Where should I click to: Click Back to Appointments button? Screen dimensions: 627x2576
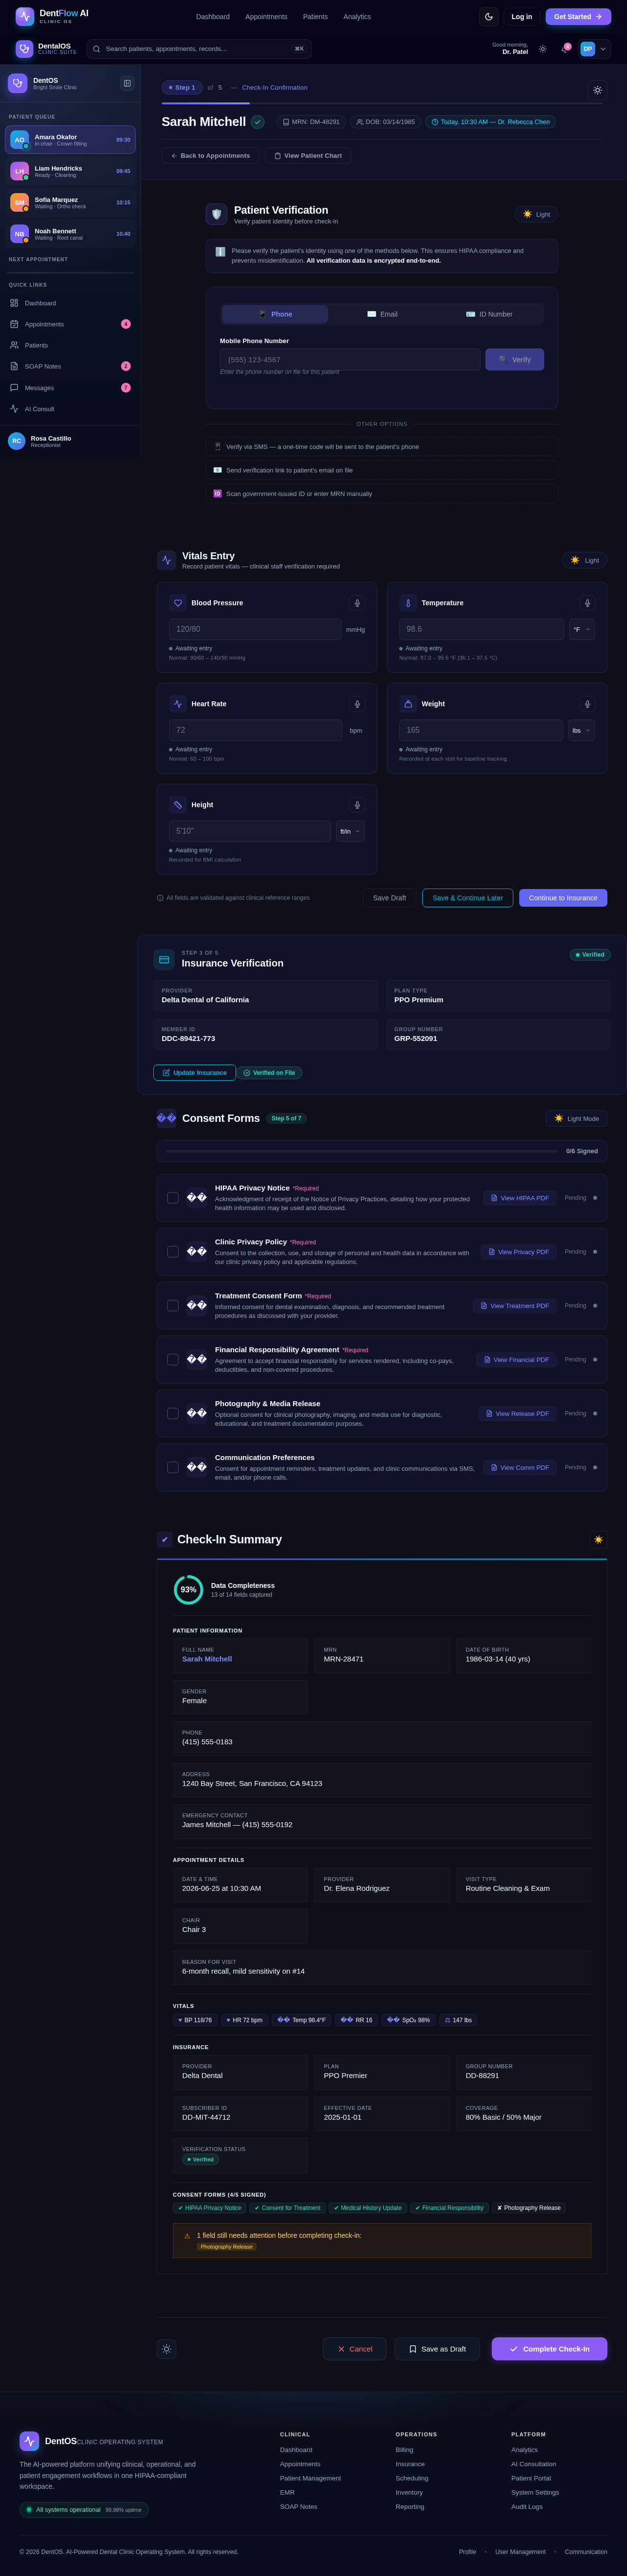pyautogui.click(x=210, y=156)
